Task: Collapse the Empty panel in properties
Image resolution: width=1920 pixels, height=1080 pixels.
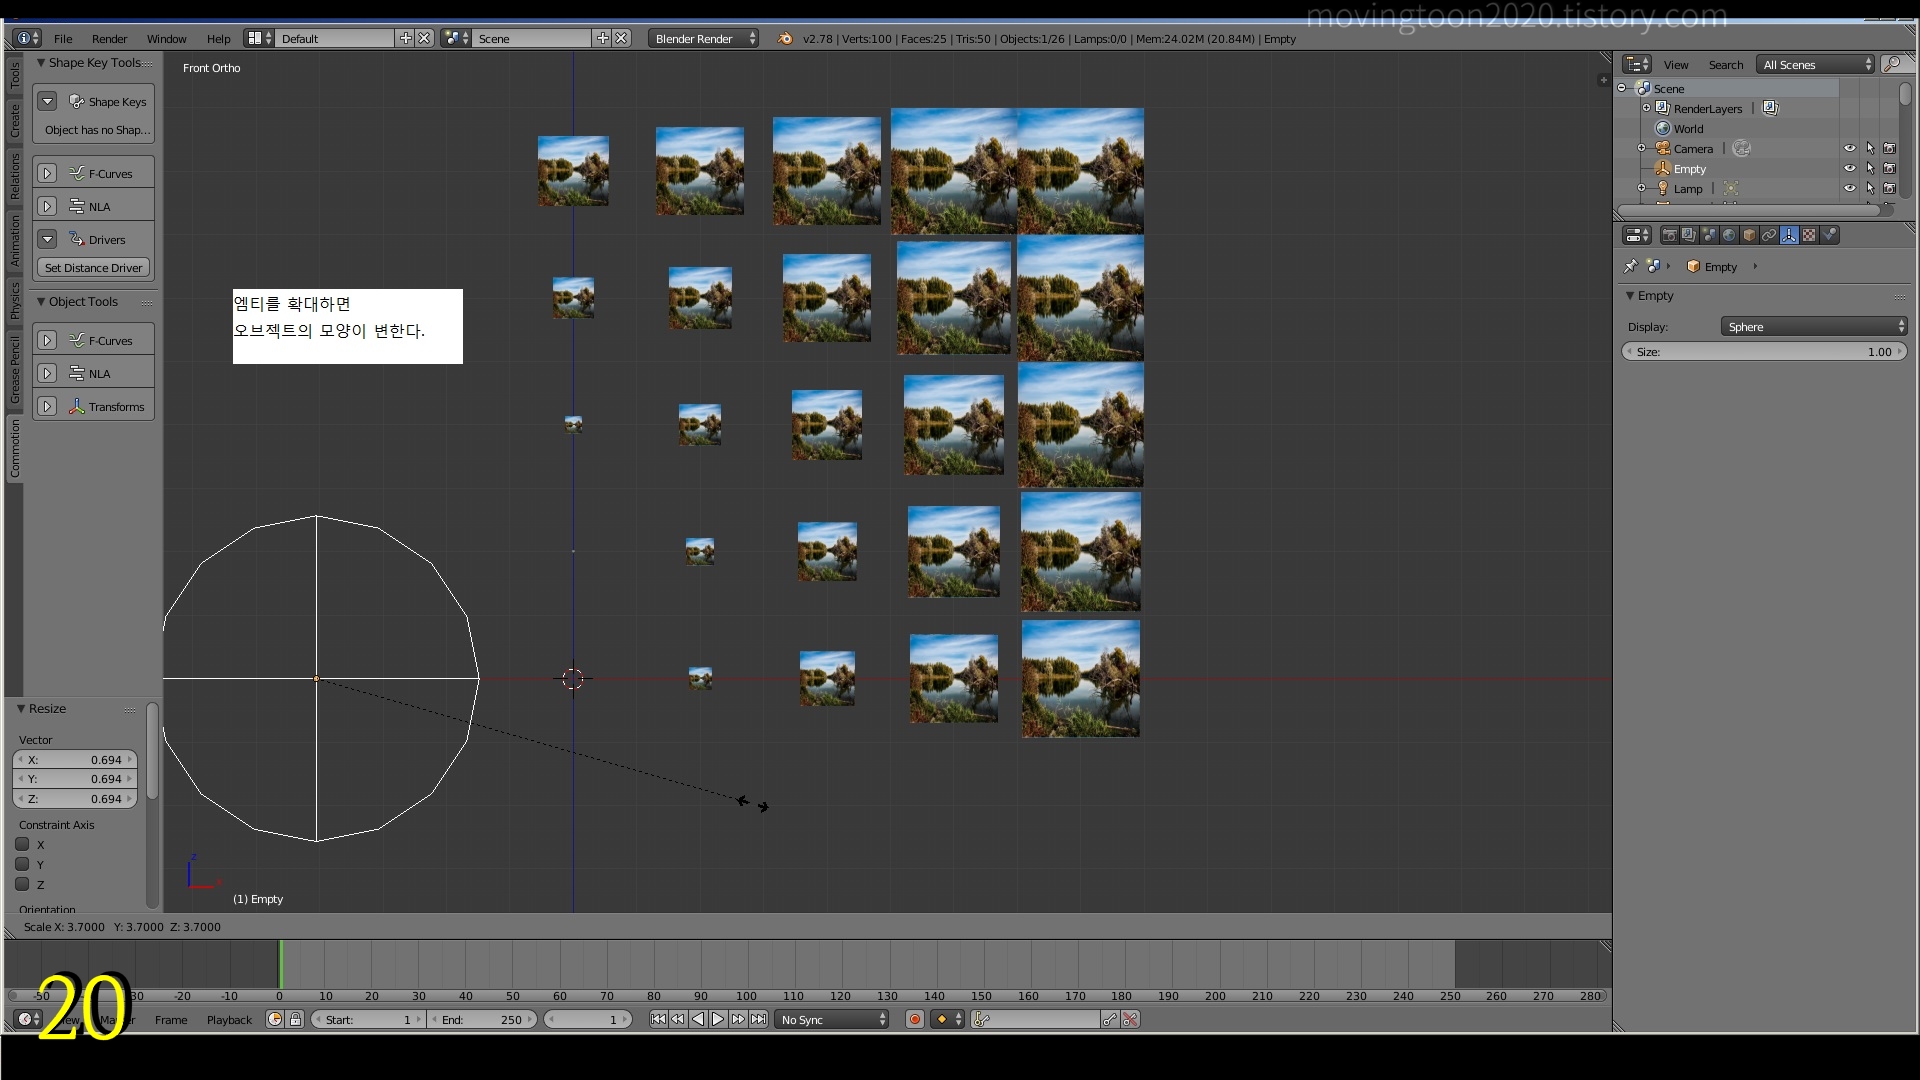Action: [x=1630, y=296]
